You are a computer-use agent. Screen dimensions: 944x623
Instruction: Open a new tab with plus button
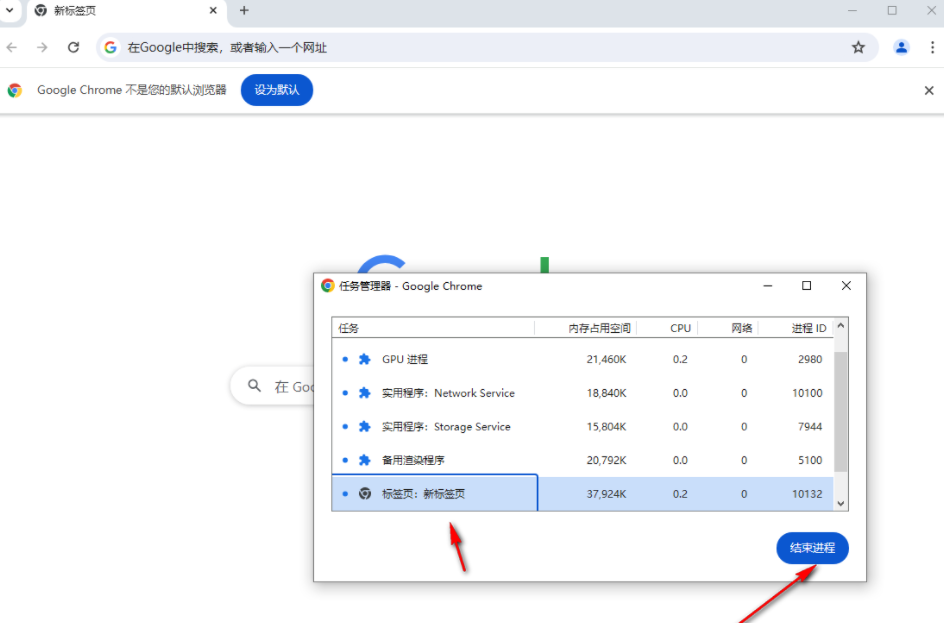pos(244,10)
